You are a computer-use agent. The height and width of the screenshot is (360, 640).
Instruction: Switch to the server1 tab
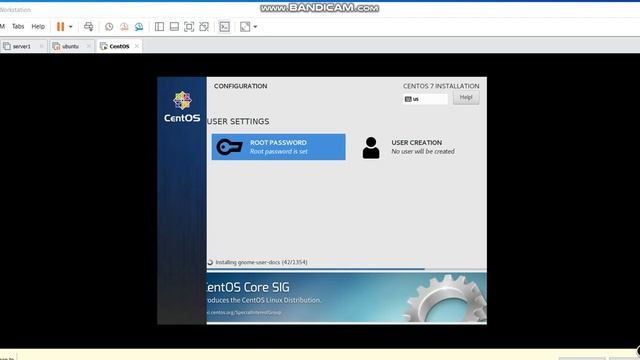(x=22, y=47)
